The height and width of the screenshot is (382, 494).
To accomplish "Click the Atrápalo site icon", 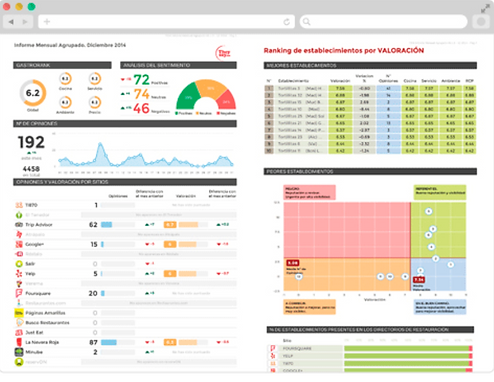I will point(19,234).
